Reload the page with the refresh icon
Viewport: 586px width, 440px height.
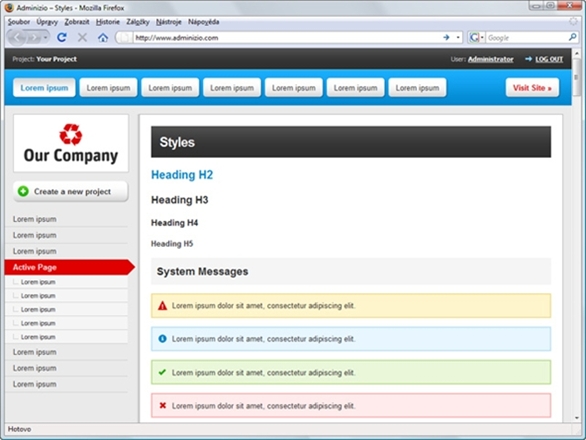[x=62, y=37]
